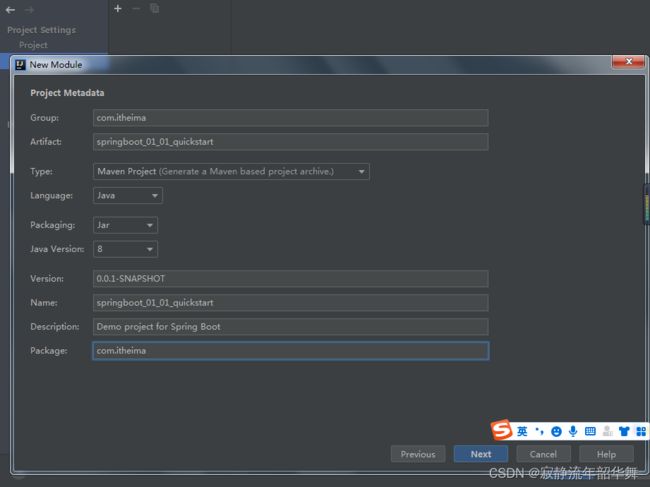
Task: Open the Type dropdown showing Maven Project
Action: click(x=231, y=172)
